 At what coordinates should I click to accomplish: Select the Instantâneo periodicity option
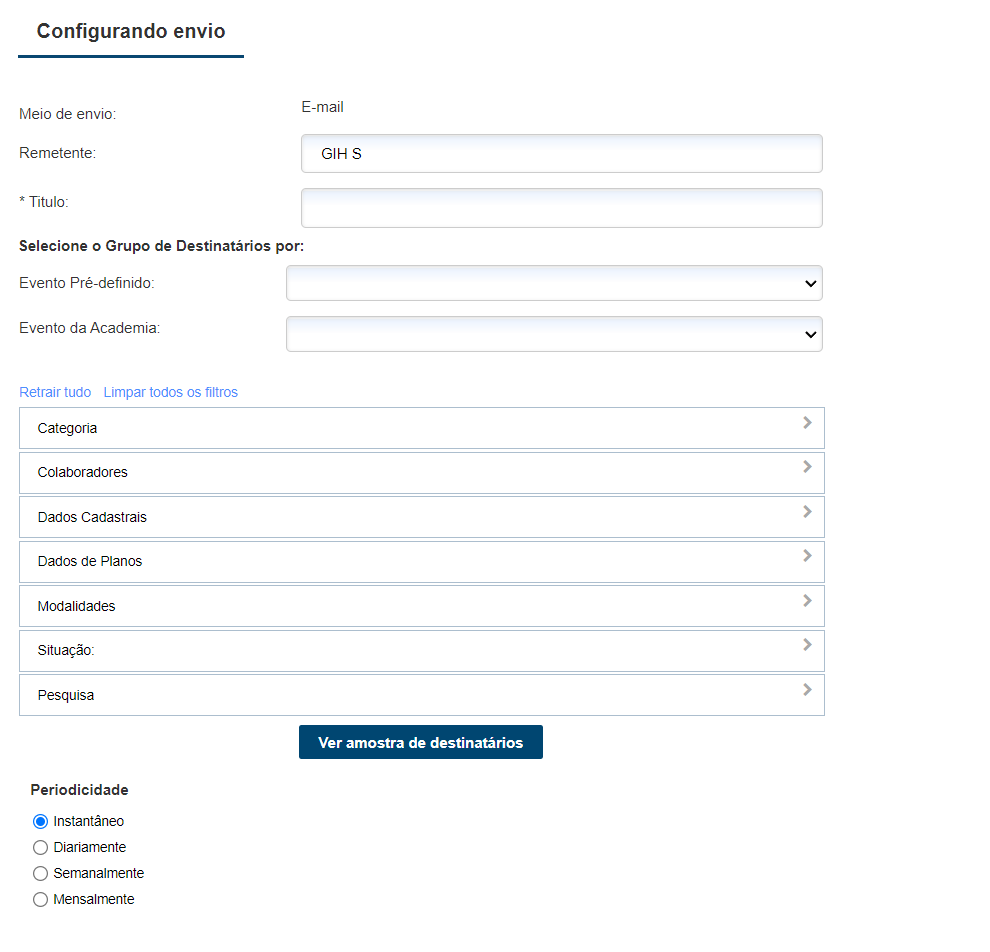point(41,821)
